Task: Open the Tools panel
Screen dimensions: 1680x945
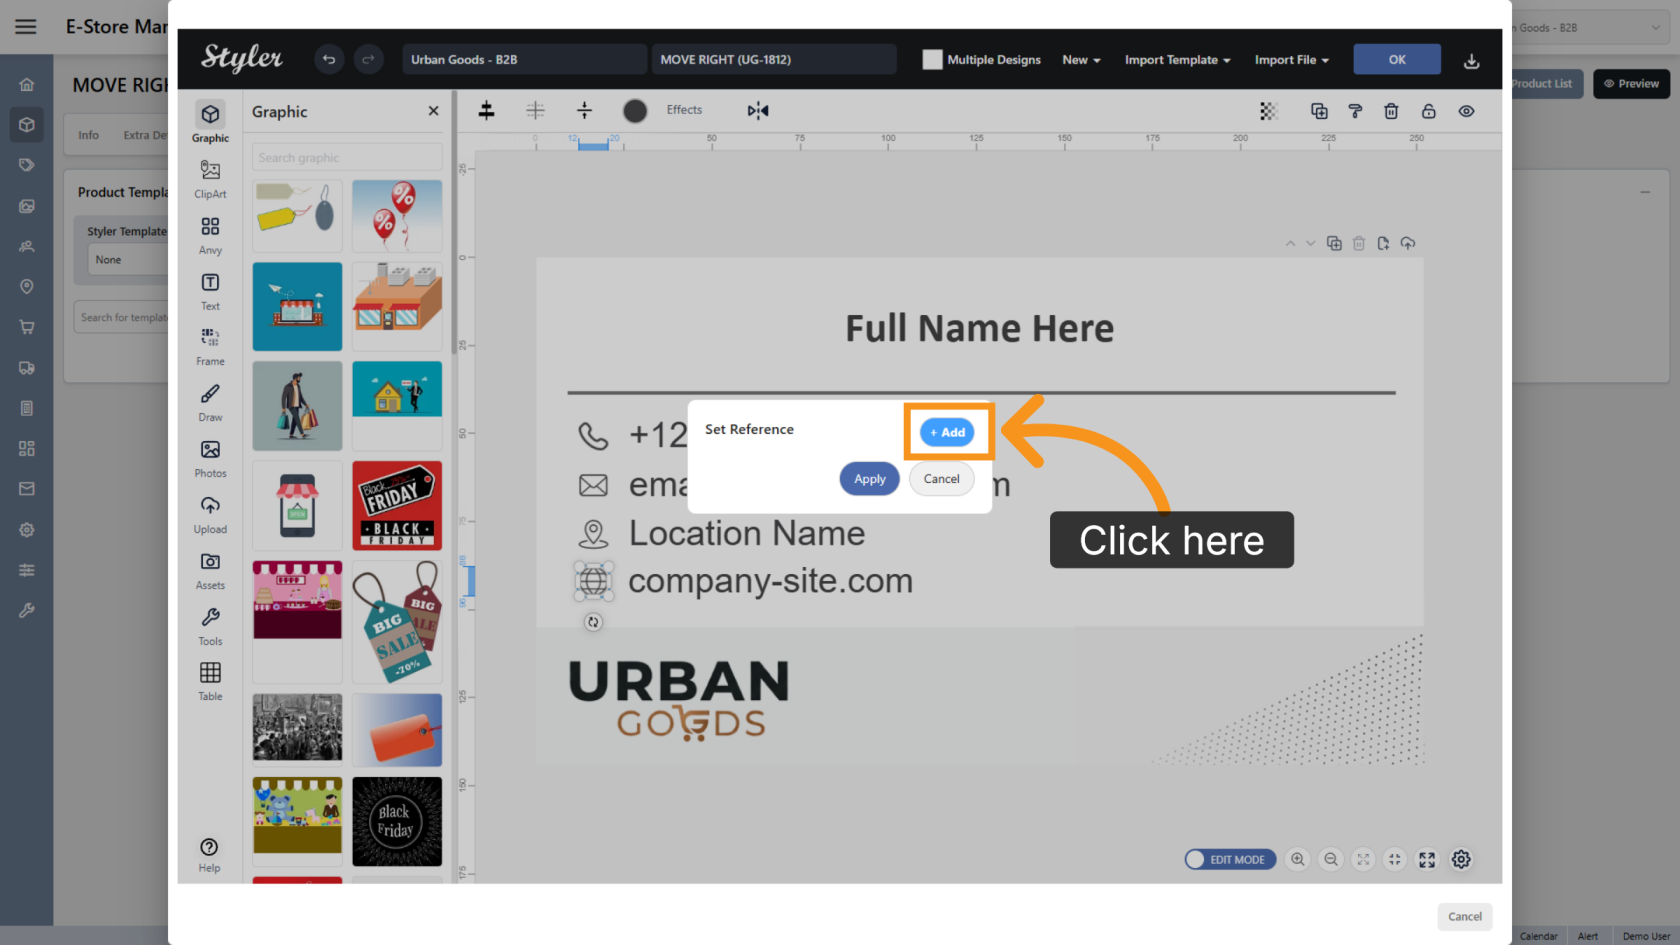Action: click(x=210, y=626)
